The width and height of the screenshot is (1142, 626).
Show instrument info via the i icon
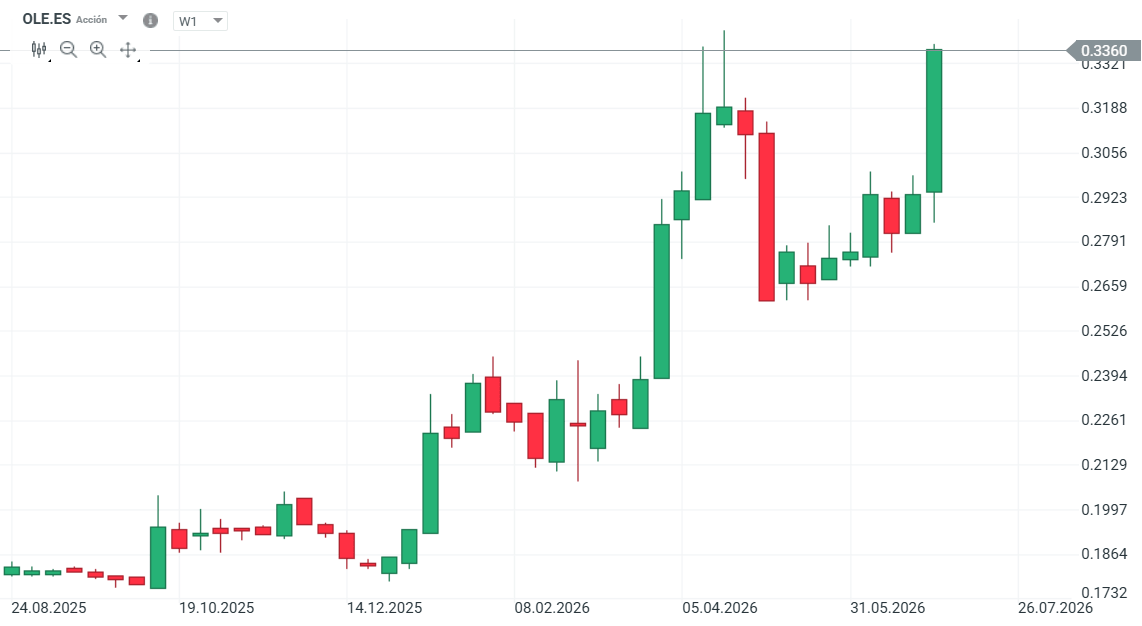point(151,20)
